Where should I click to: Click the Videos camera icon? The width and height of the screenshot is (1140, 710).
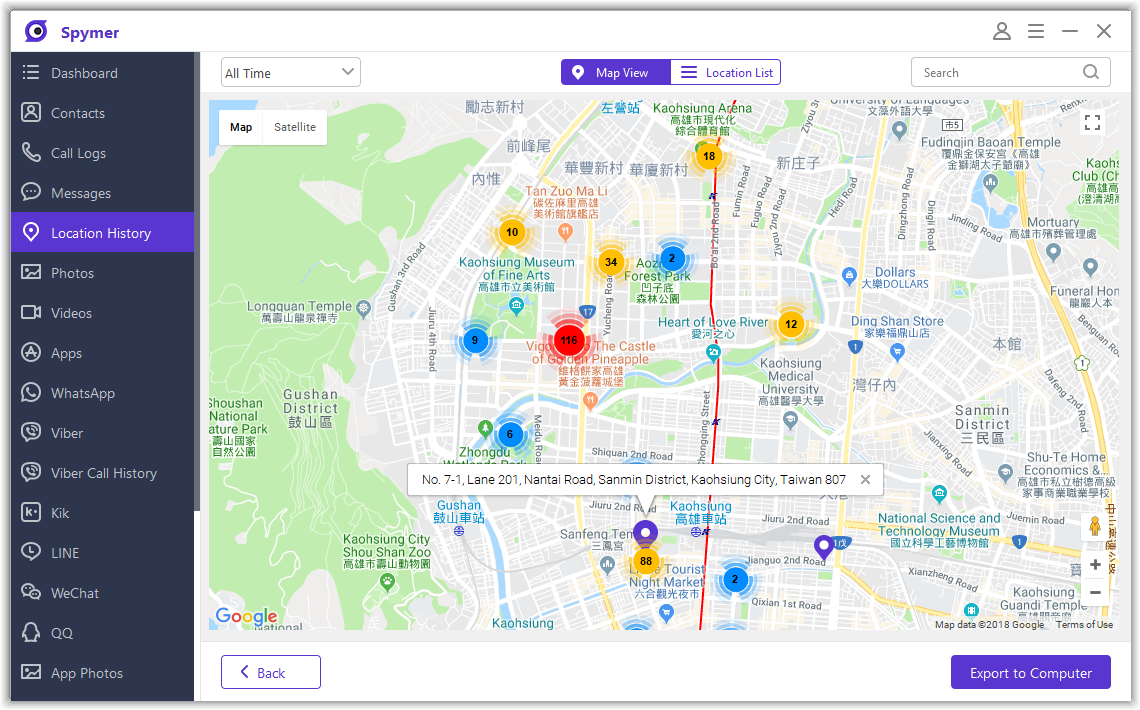(31, 312)
